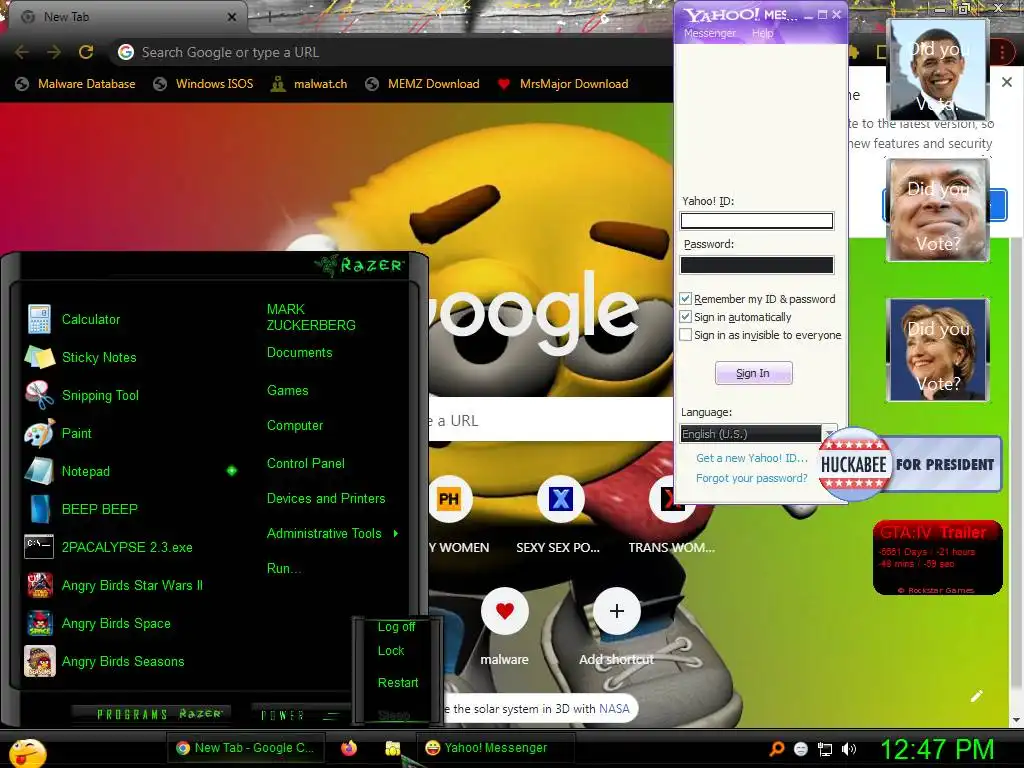The width and height of the screenshot is (1024, 768).
Task: Open Windows ISOS bookmark
Action: (x=203, y=84)
